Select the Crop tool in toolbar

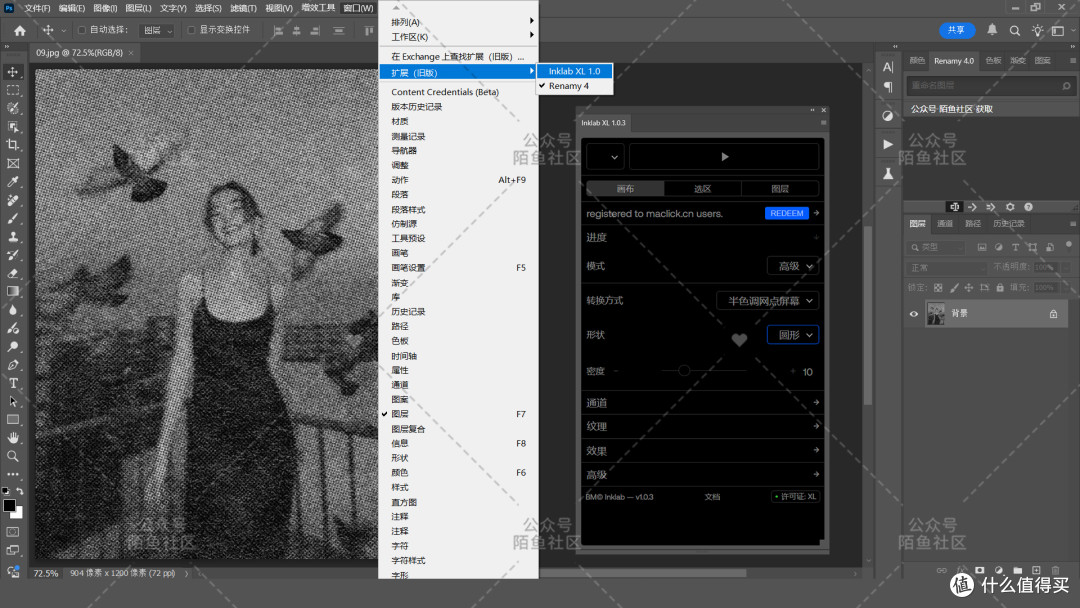pyautogui.click(x=13, y=145)
